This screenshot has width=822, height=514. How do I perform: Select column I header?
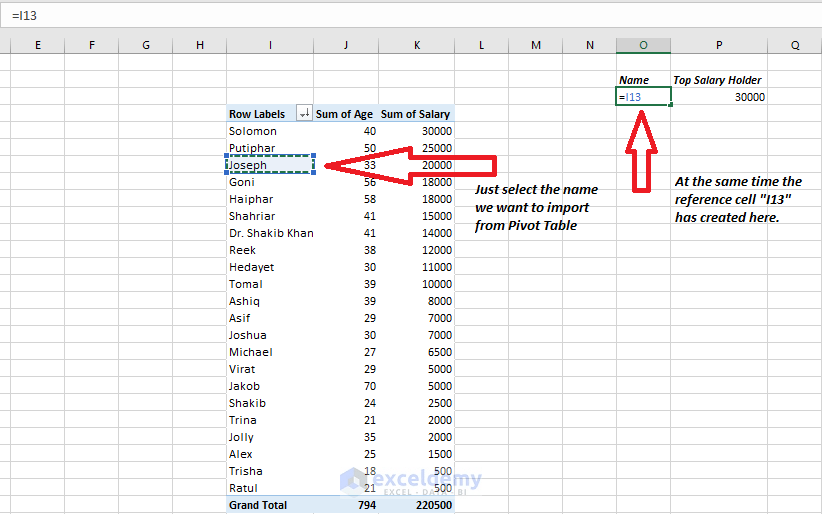click(x=270, y=45)
